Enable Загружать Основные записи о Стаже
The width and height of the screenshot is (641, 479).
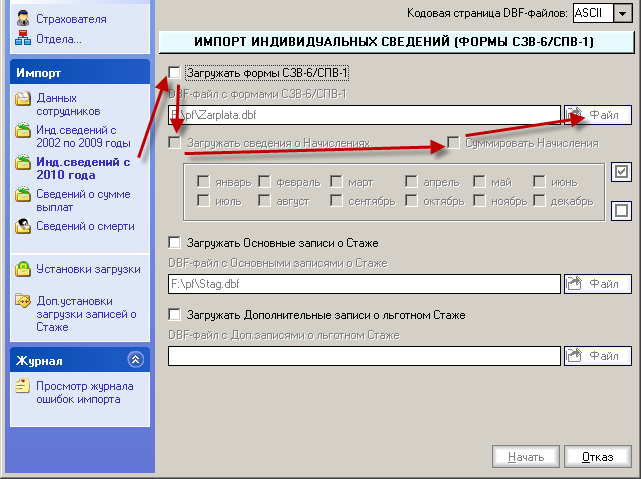click(174, 243)
